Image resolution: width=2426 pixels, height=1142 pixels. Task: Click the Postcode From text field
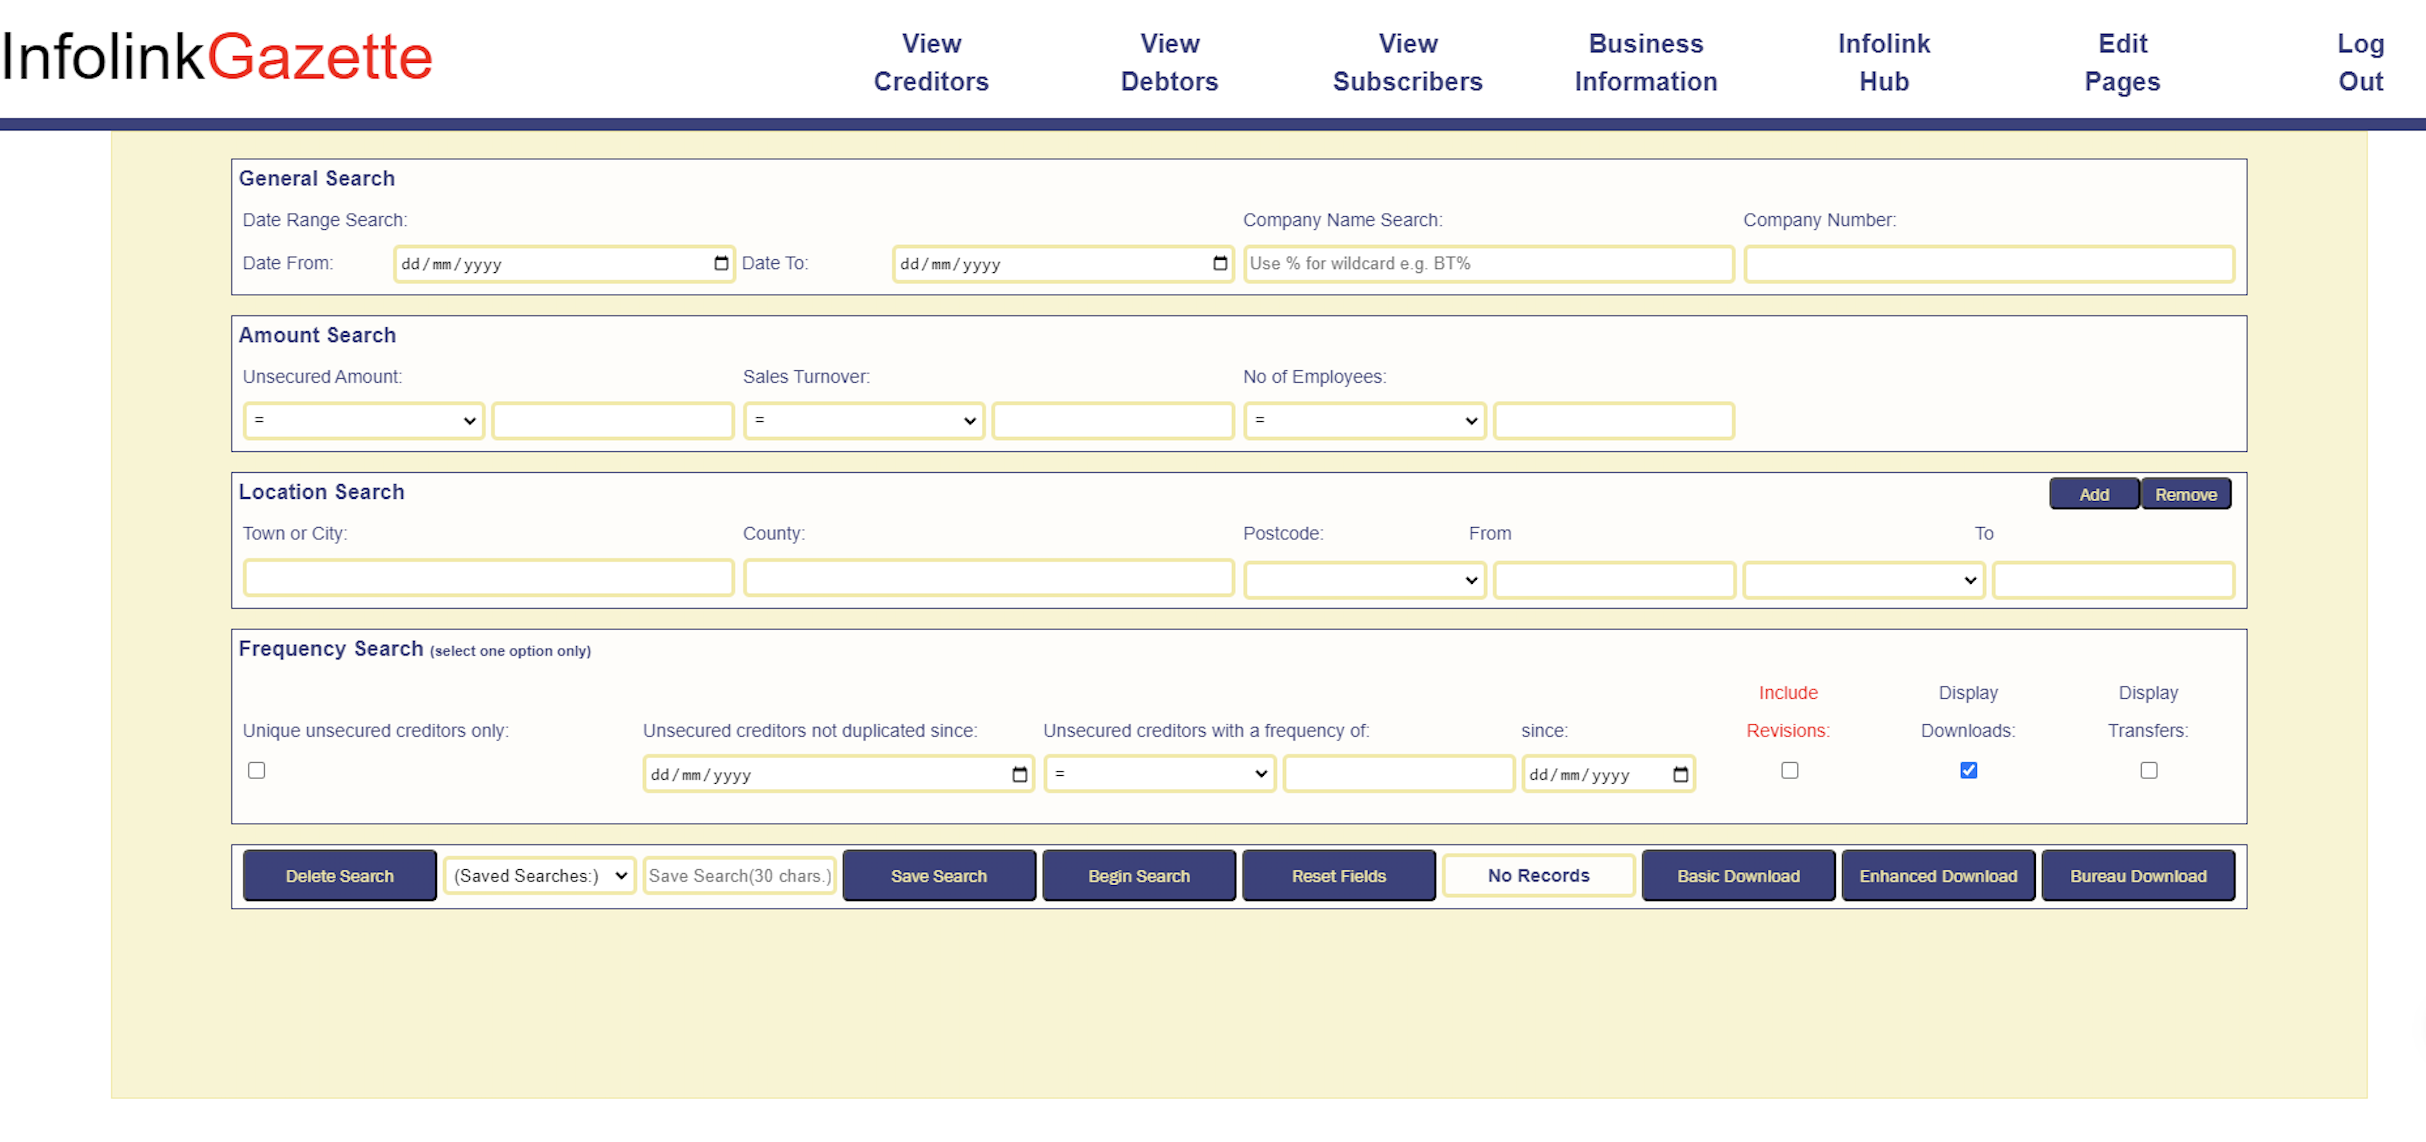click(1614, 580)
